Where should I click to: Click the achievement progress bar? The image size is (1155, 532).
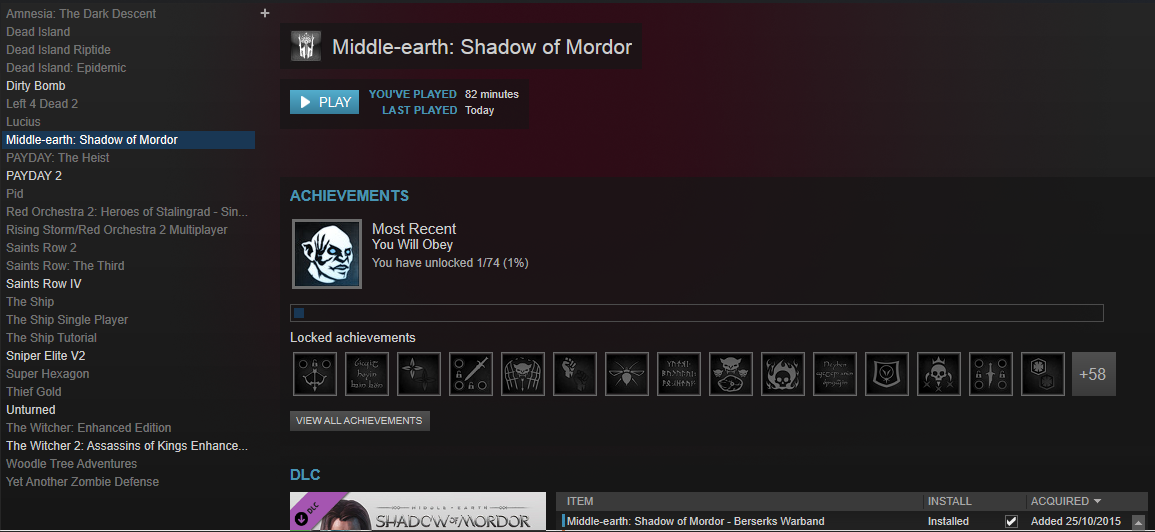point(697,313)
